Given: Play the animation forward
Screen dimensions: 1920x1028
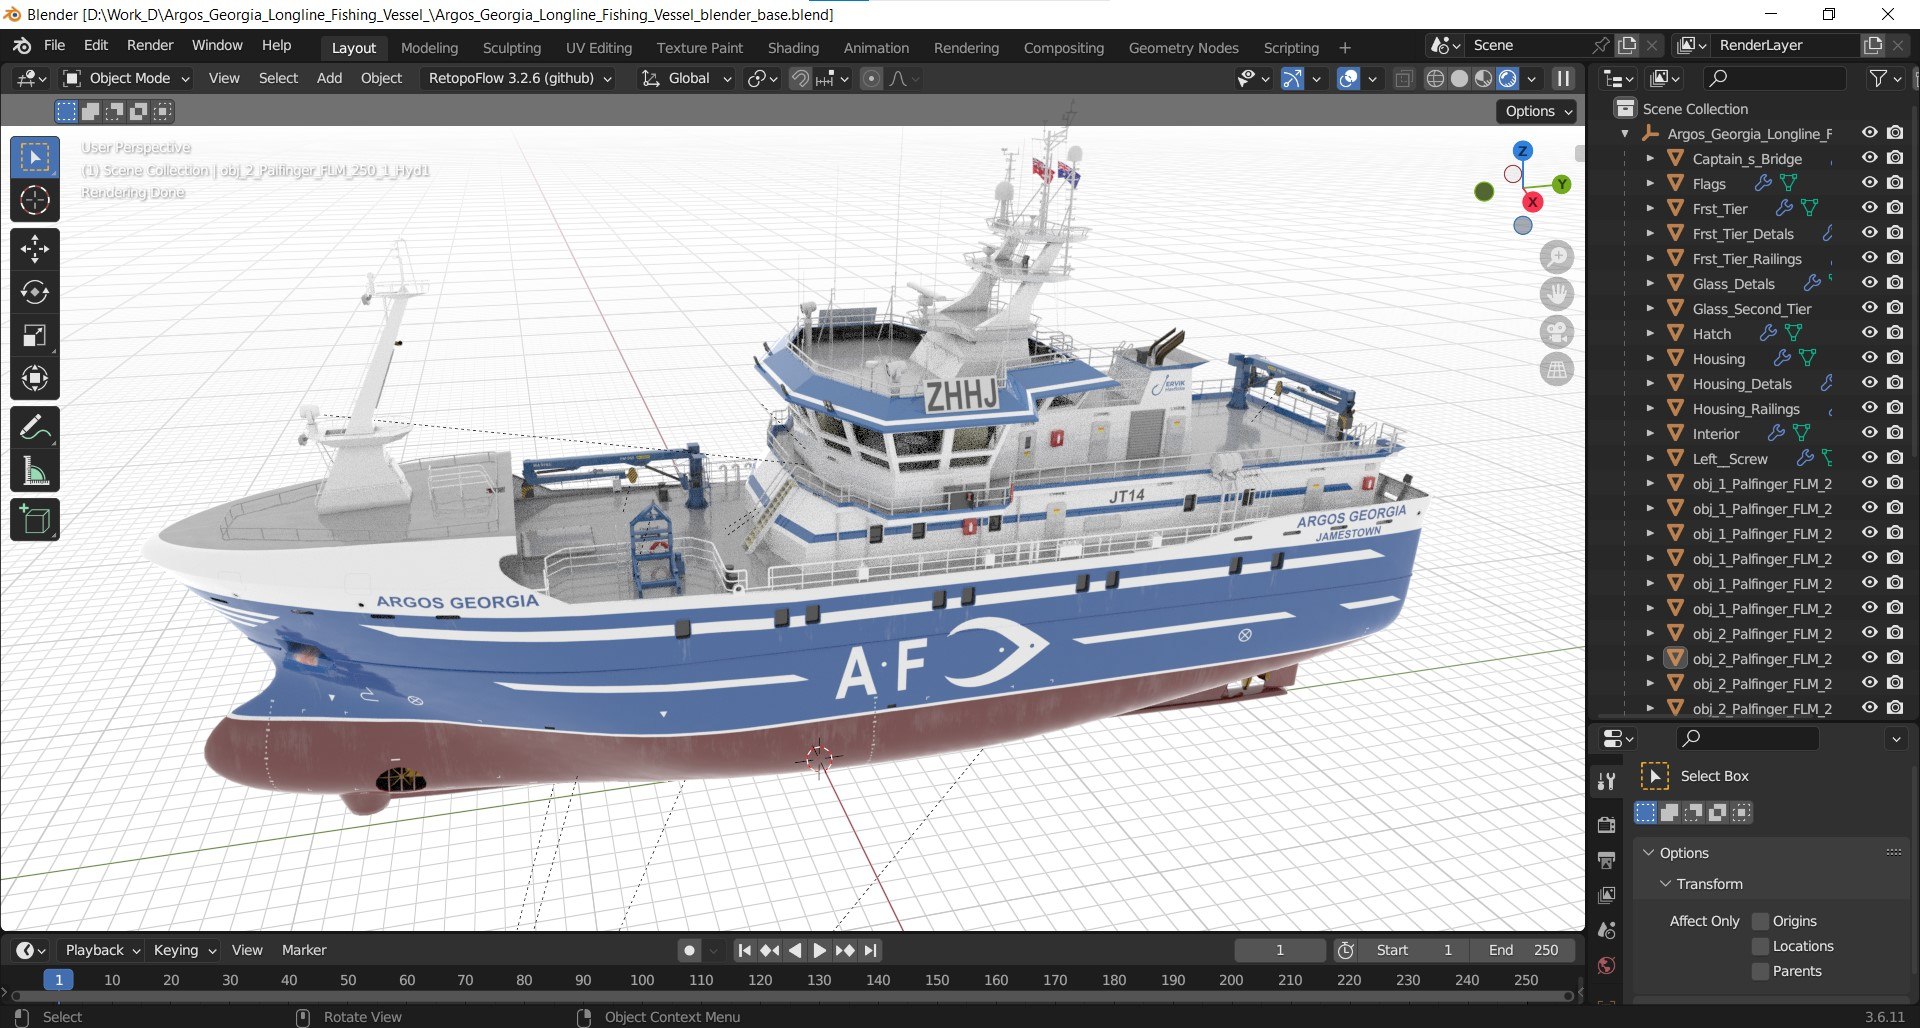Looking at the screenshot, I should point(820,950).
